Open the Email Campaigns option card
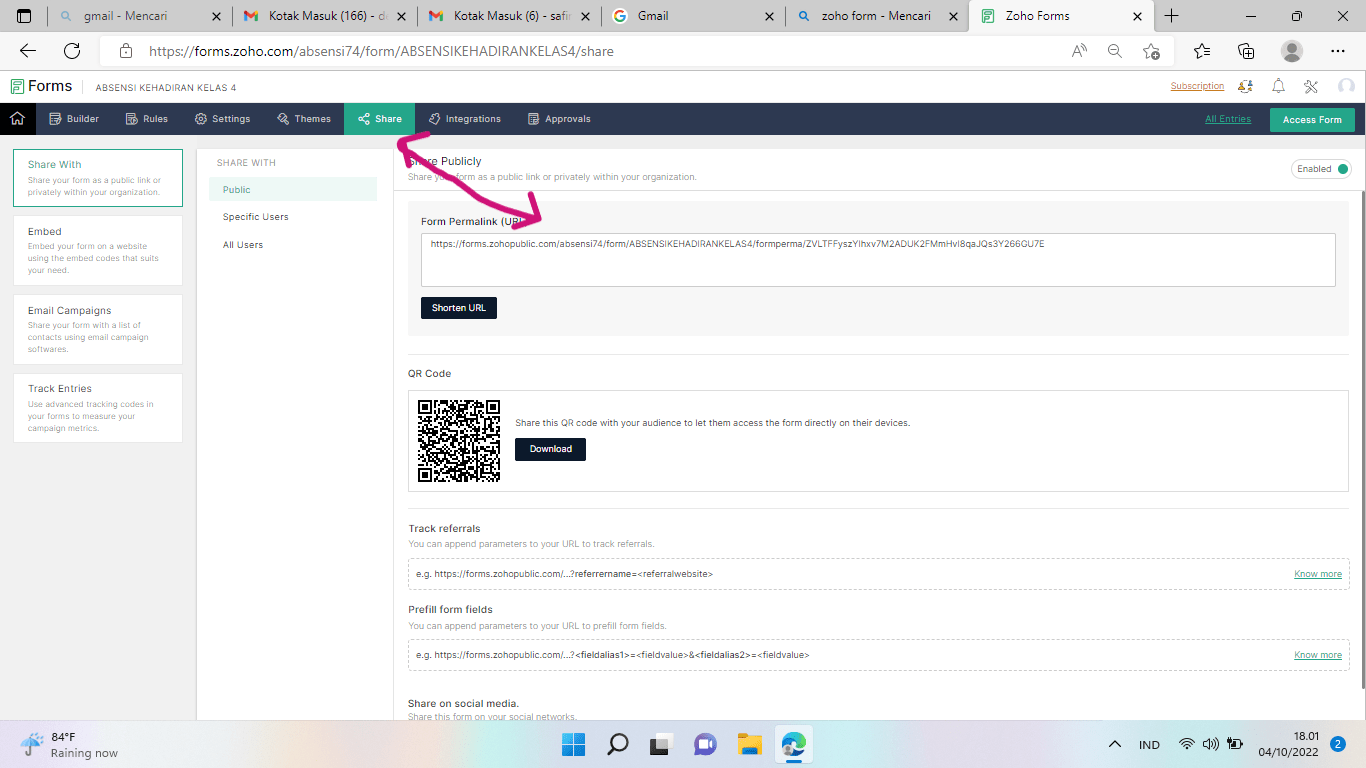Viewport: 1366px width, 768px height. click(98, 329)
